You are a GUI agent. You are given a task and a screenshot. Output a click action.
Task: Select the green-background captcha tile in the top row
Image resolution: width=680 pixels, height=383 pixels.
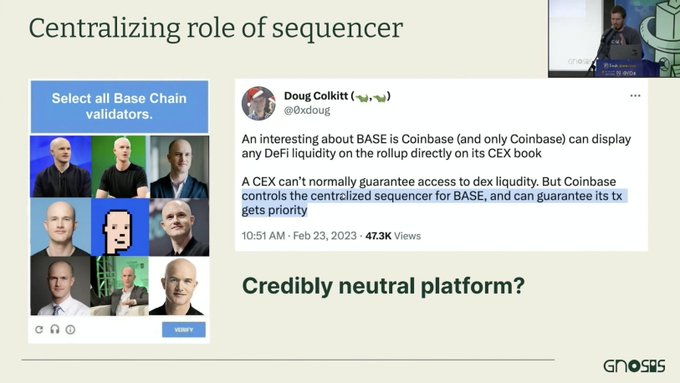click(120, 167)
